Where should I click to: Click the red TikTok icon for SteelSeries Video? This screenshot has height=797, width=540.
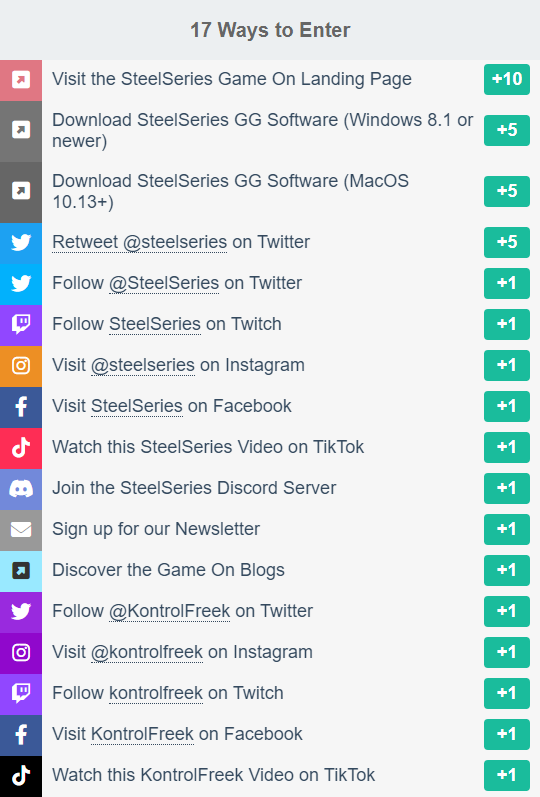point(21,448)
